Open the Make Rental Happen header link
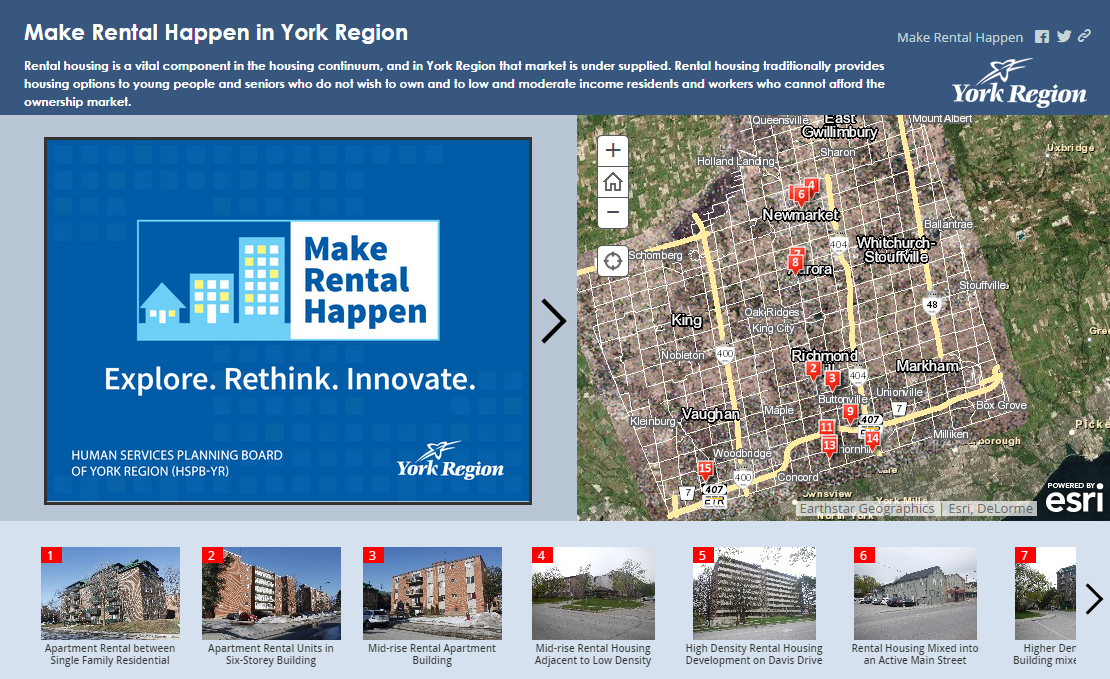 click(959, 38)
